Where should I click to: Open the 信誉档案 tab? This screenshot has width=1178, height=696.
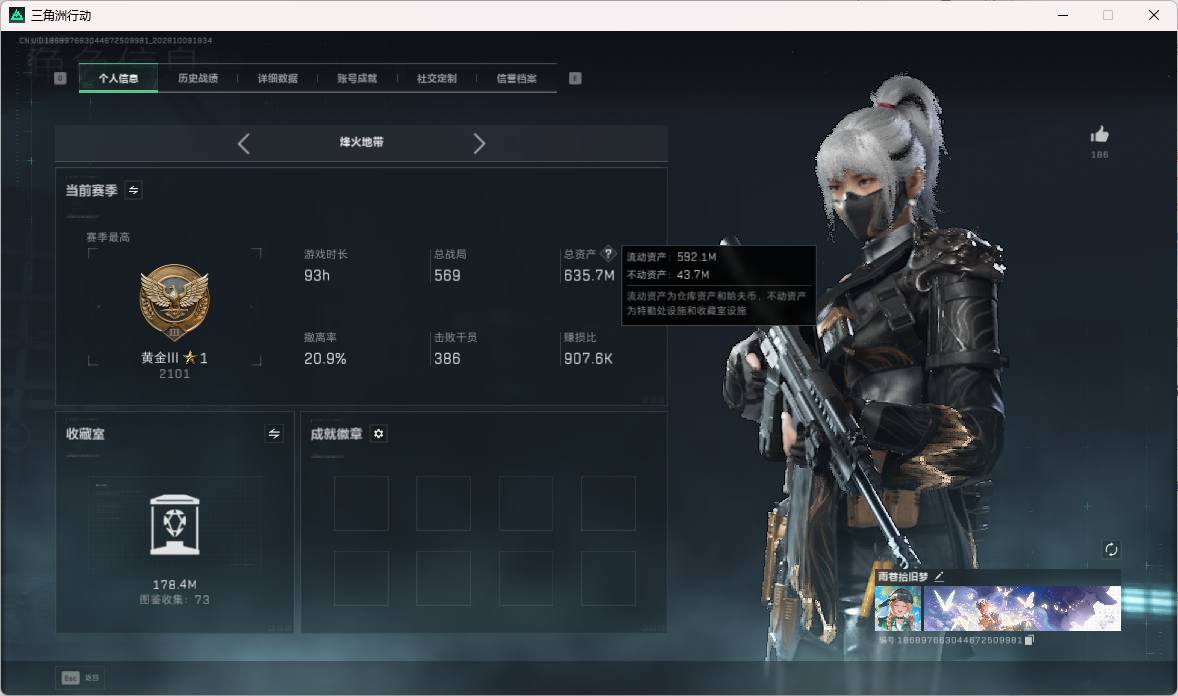point(516,78)
